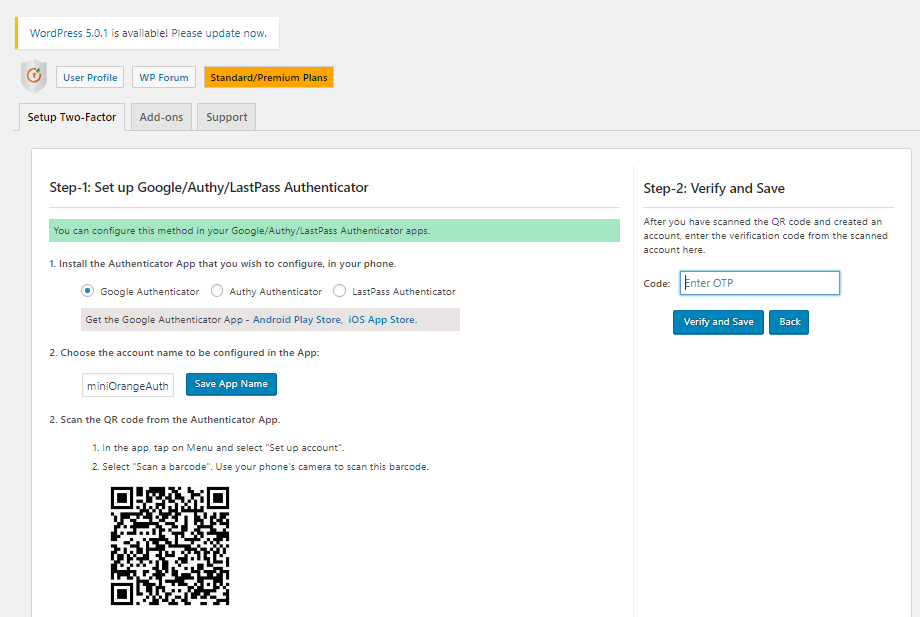Select the LastPass Authenticator radio button
The height and width of the screenshot is (617, 920).
(339, 290)
